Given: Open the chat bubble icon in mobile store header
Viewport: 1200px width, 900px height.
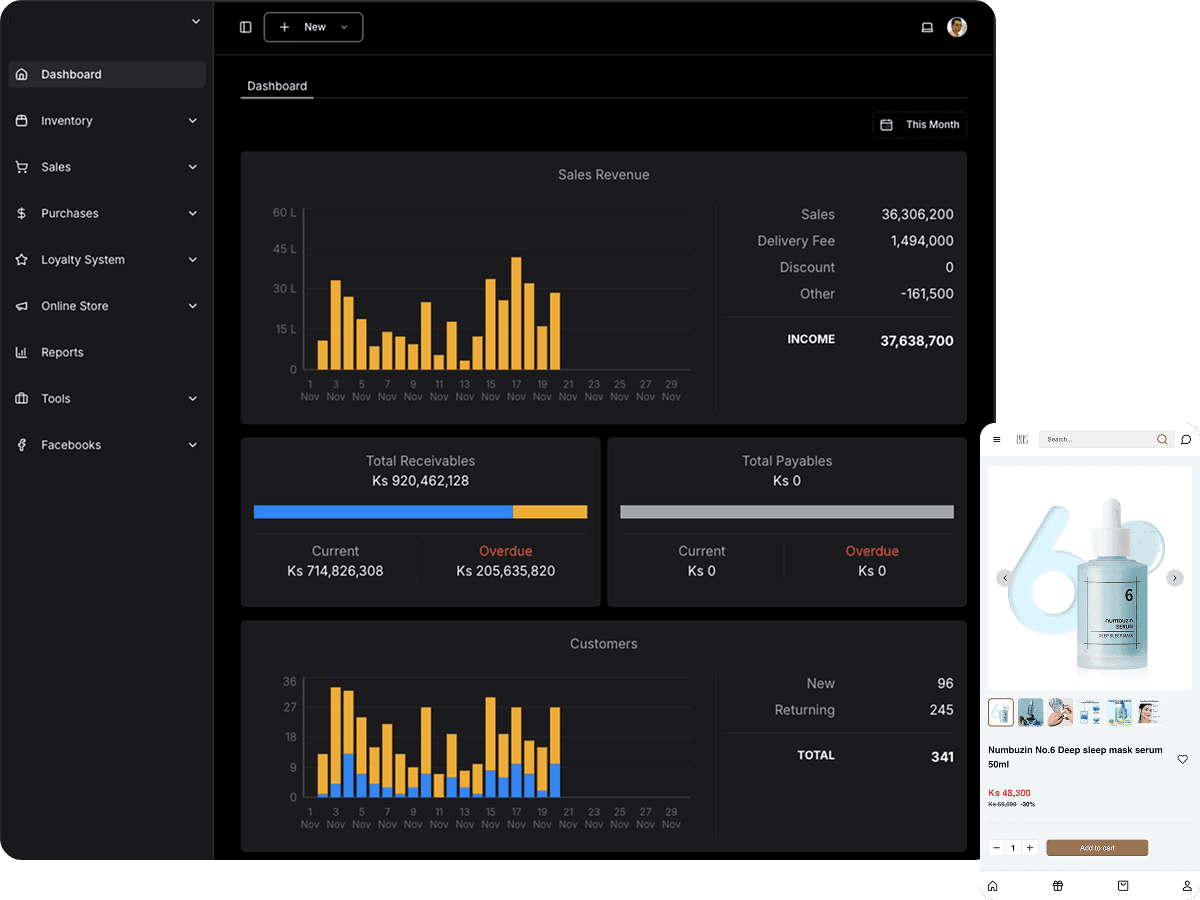Looking at the screenshot, I should (1185, 439).
